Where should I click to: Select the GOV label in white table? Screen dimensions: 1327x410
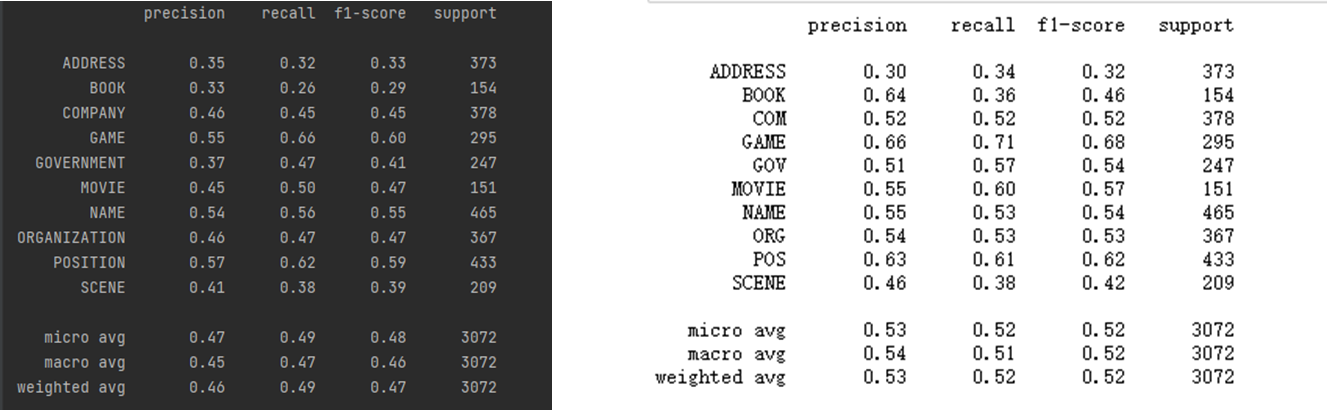(x=769, y=166)
